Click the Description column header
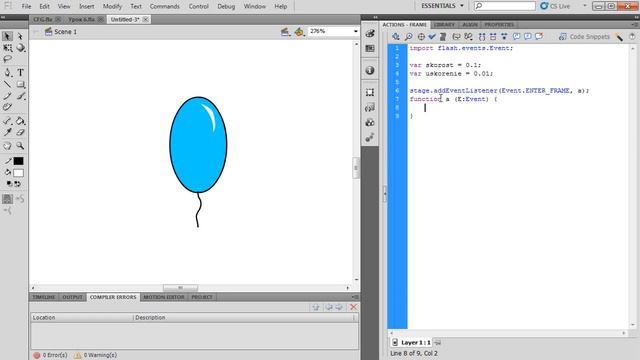Image resolution: width=640 pixels, height=360 pixels. tap(245, 317)
